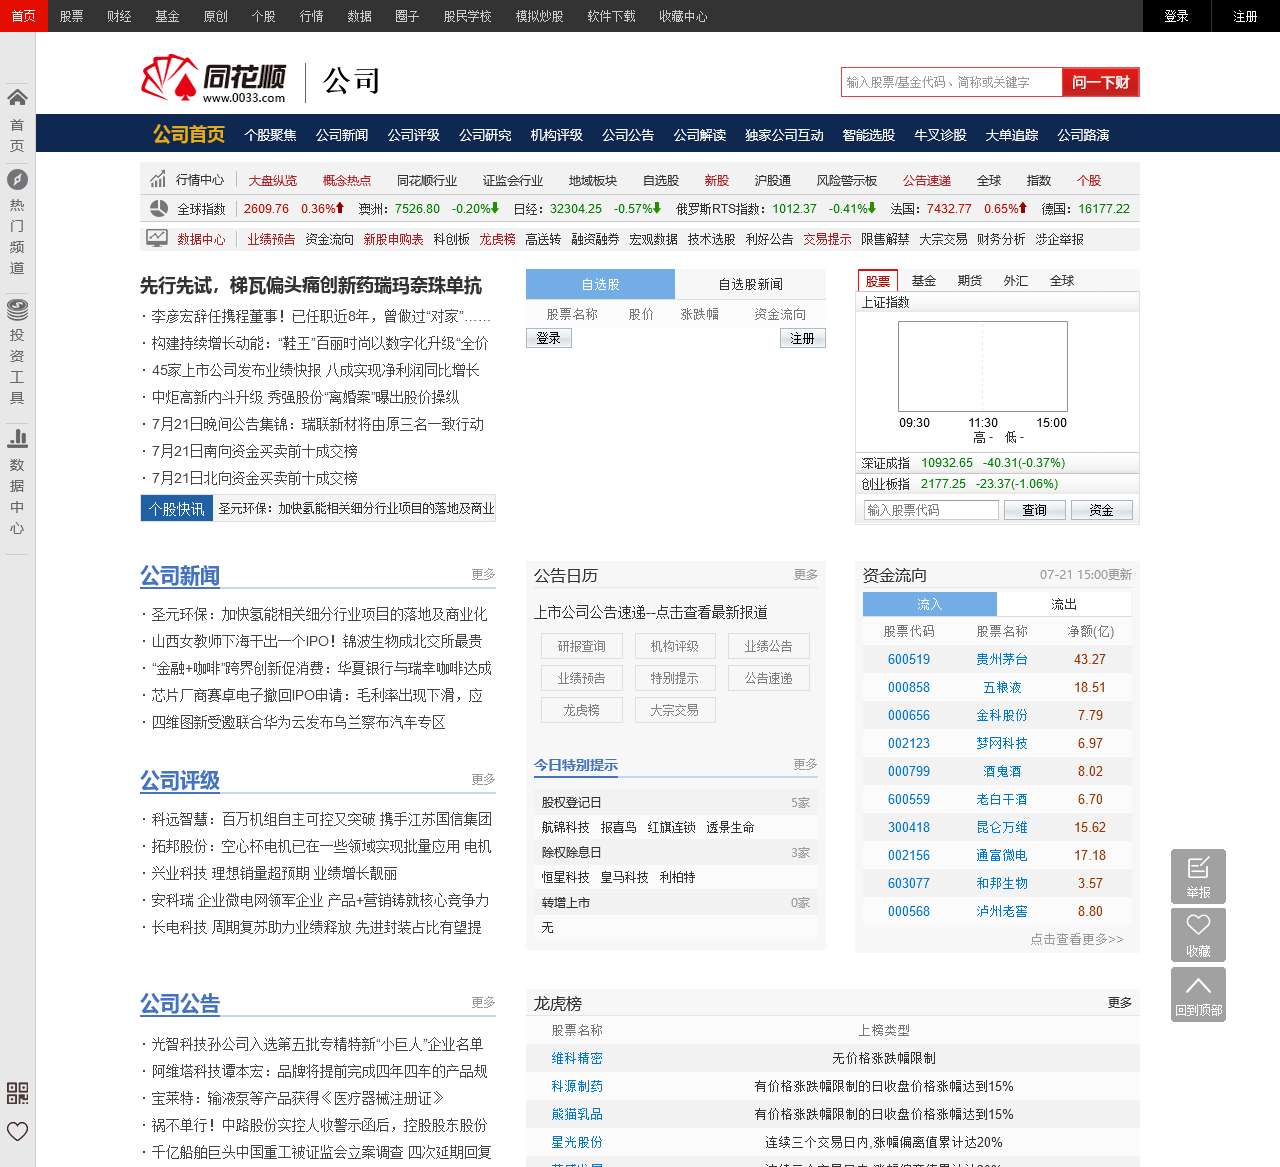Click the 输入股票代码 input field
The height and width of the screenshot is (1167, 1280).
click(x=930, y=510)
